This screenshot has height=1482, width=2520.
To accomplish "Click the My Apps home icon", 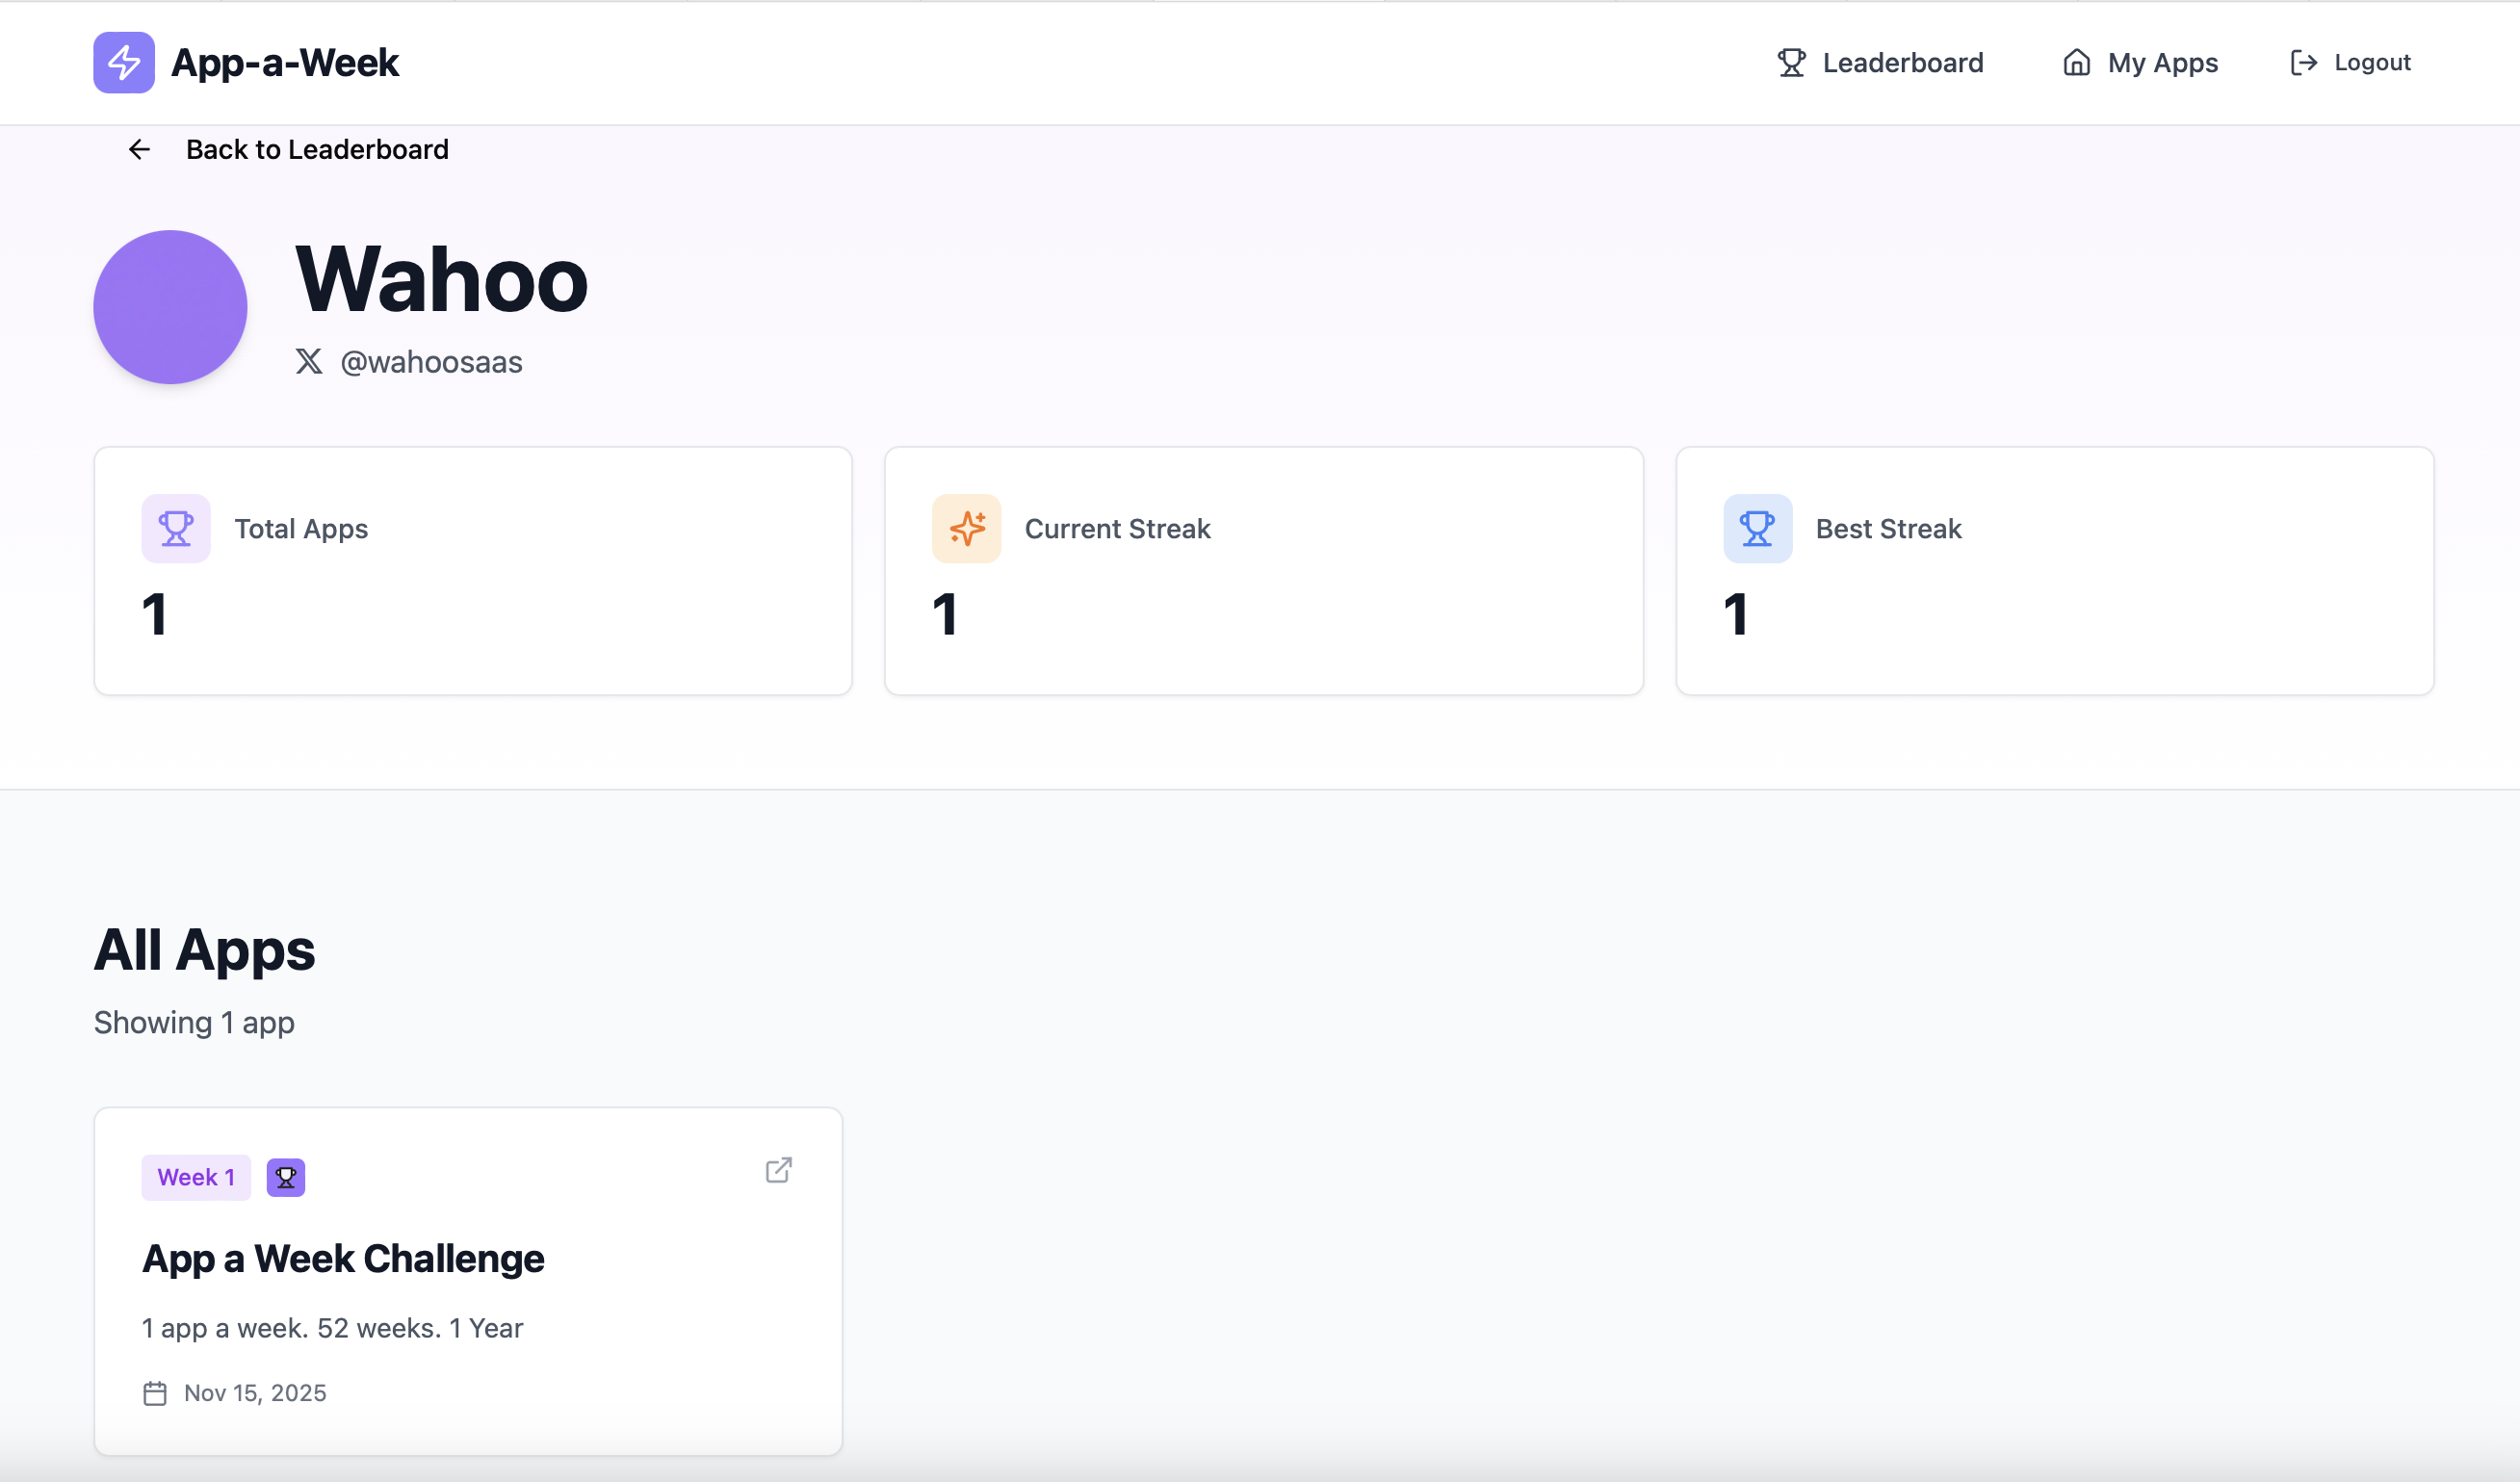I will (2076, 63).
